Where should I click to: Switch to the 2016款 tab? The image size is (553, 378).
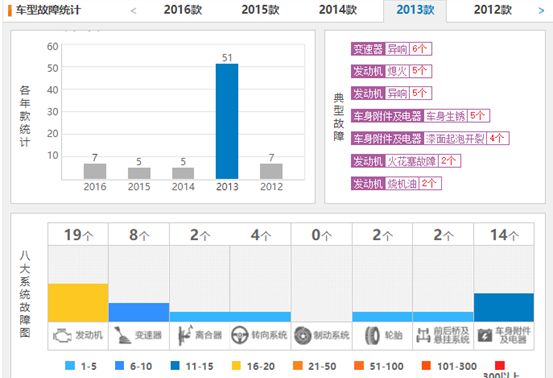183,10
